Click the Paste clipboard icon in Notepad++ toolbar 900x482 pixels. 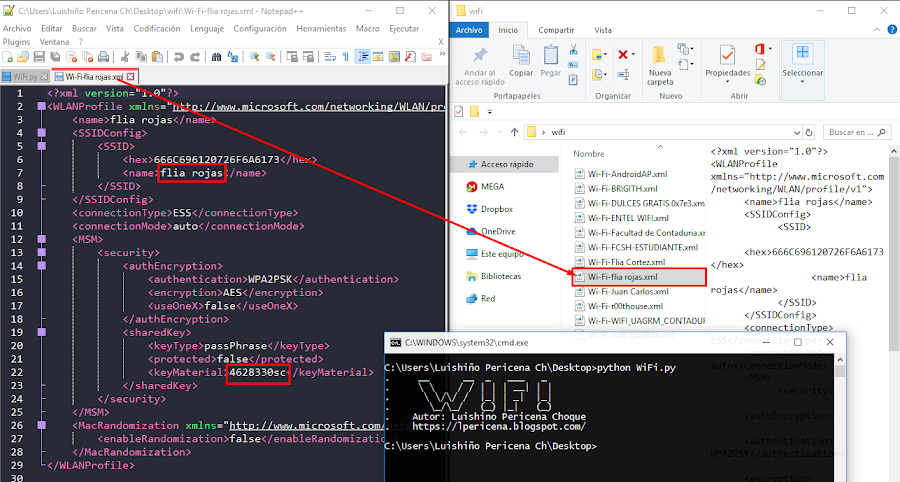coord(157,56)
